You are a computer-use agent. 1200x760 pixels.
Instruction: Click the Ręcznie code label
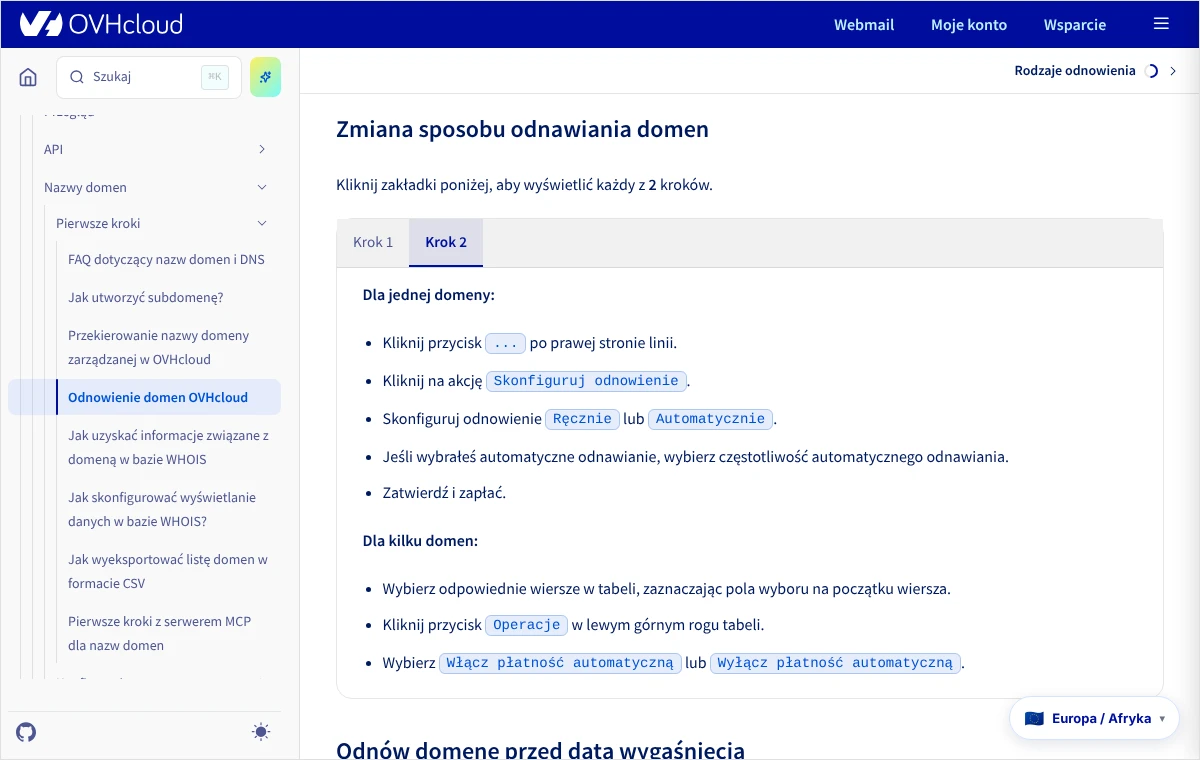(582, 419)
